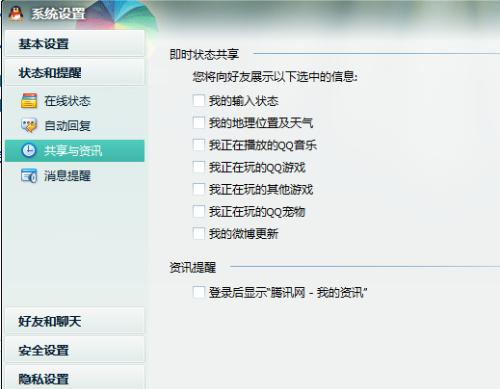This screenshot has height=389, width=500.
Task: Enable sharing 我正在玩的其他游戏
Action: coord(199,189)
